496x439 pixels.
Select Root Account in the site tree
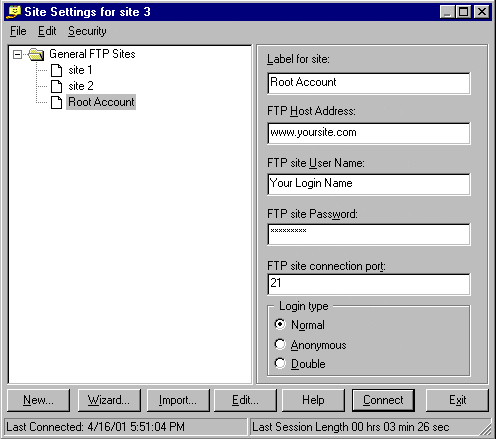pyautogui.click(x=101, y=102)
